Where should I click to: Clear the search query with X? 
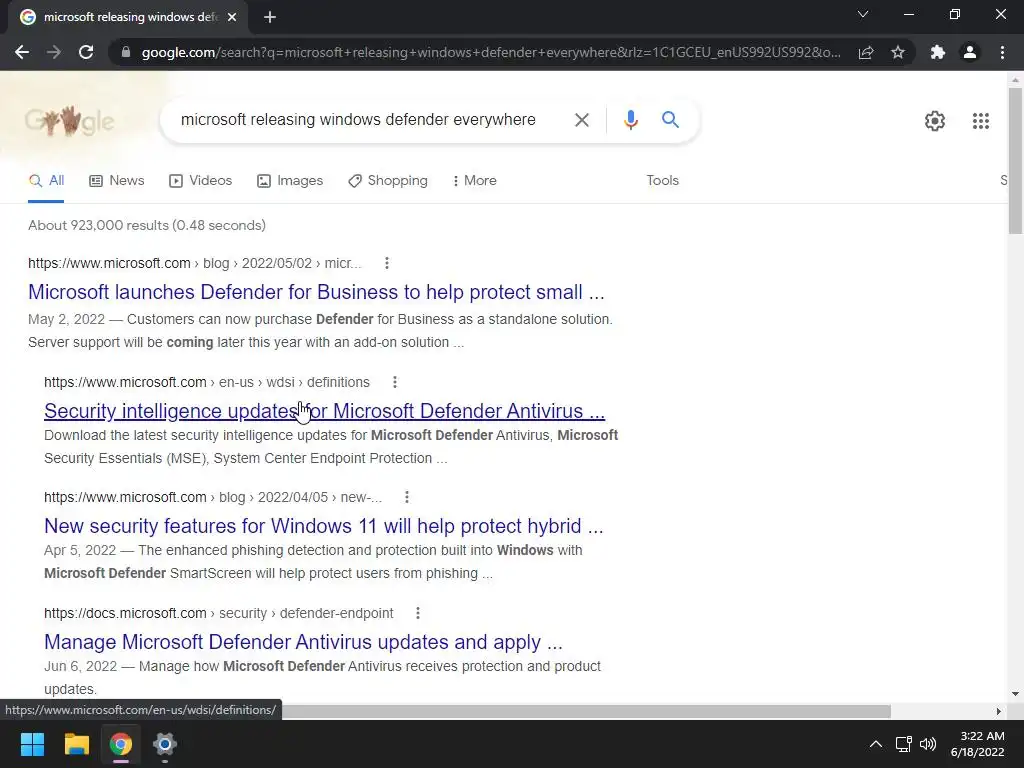point(581,120)
